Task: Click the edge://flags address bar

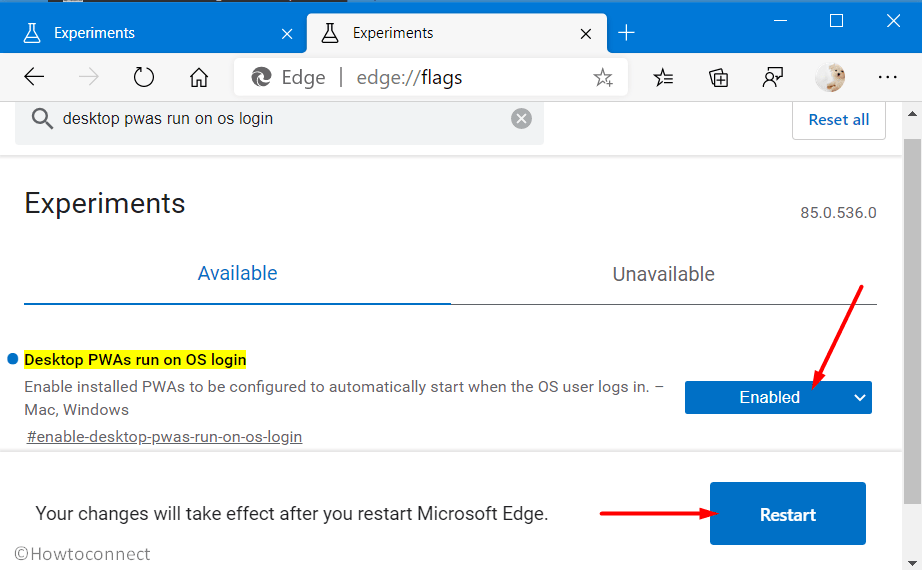Action: (431, 77)
